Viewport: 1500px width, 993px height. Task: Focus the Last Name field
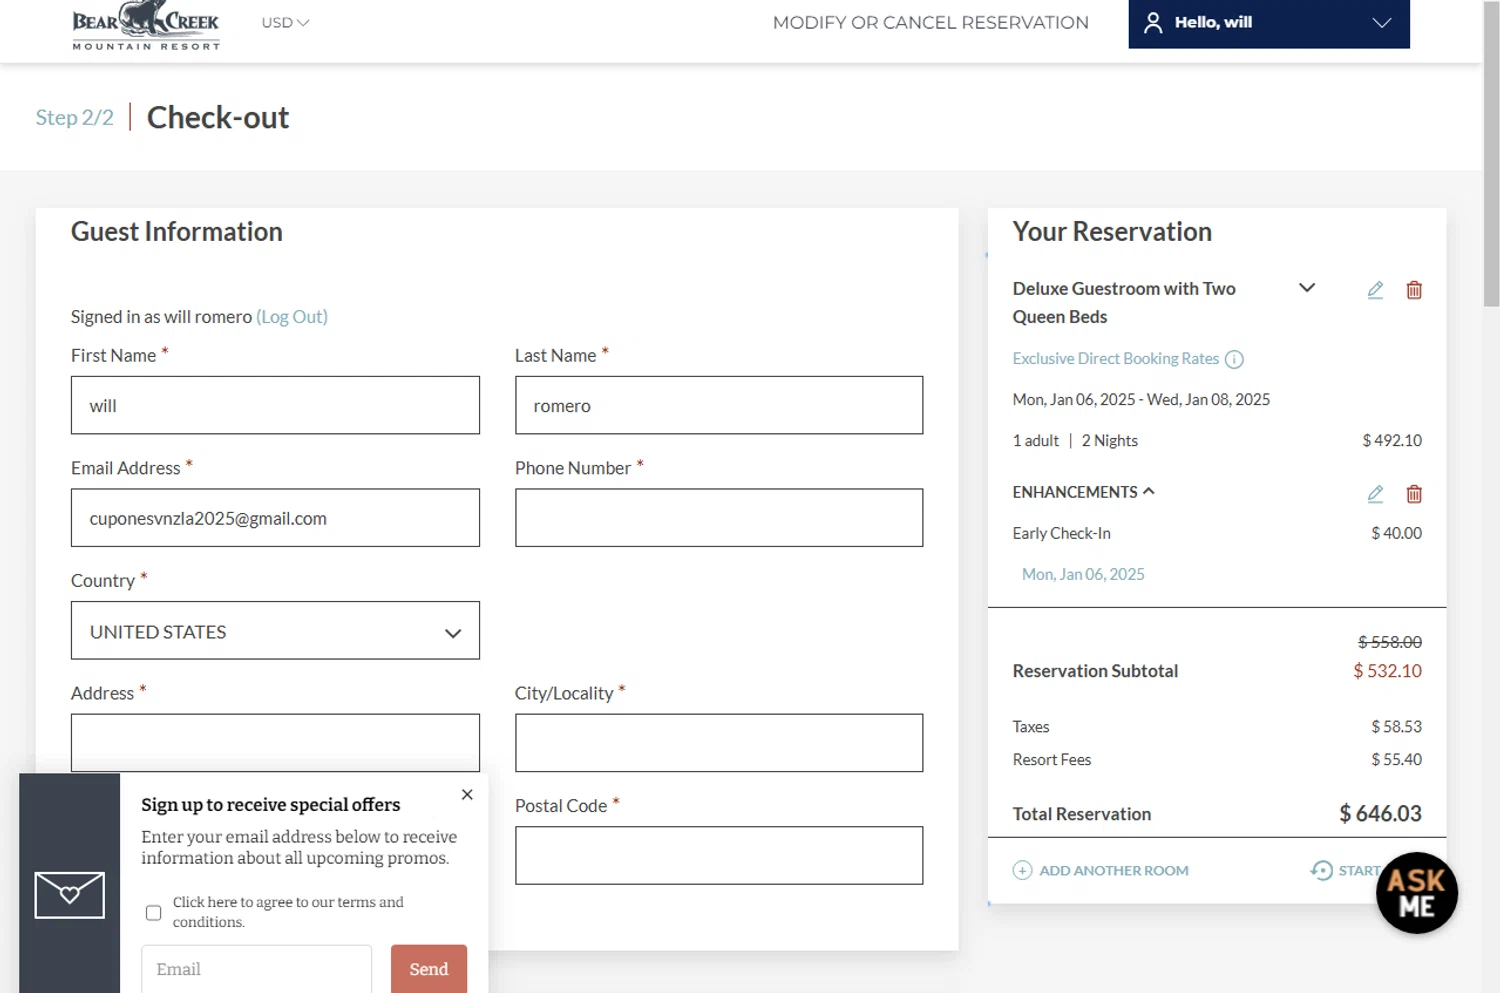tap(719, 405)
